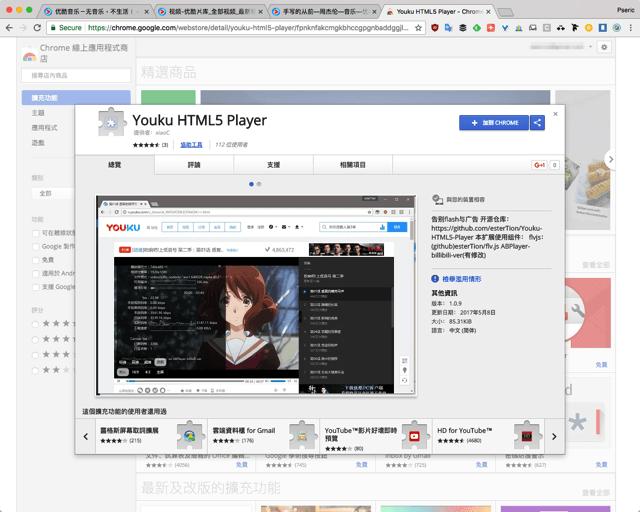Click the yellow circle extension icon

(589, 28)
